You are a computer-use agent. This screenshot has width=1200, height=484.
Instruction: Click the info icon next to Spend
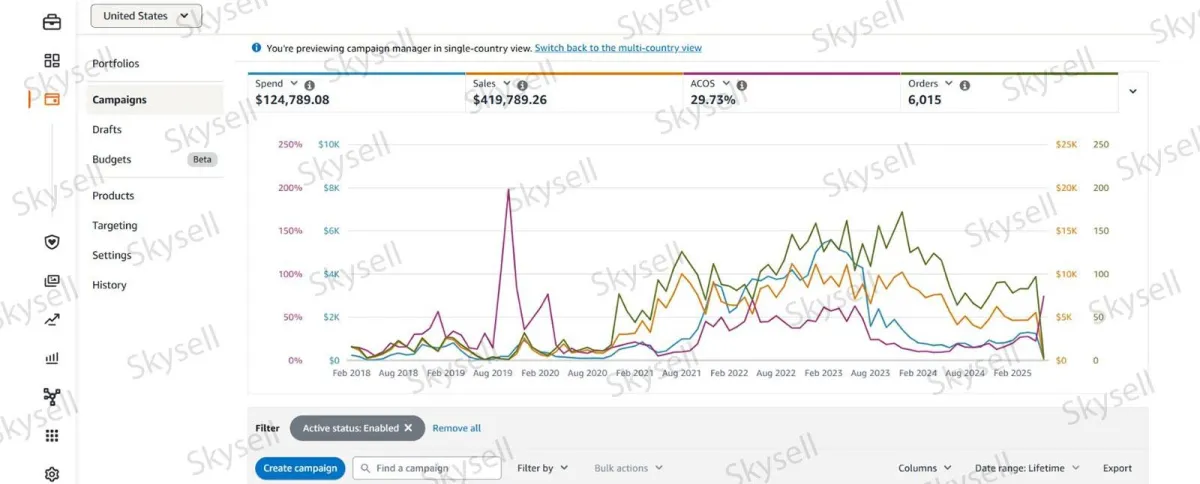309,85
